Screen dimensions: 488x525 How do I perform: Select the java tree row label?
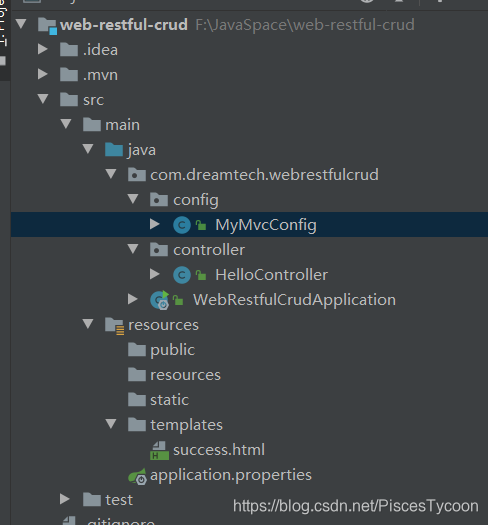(142, 150)
